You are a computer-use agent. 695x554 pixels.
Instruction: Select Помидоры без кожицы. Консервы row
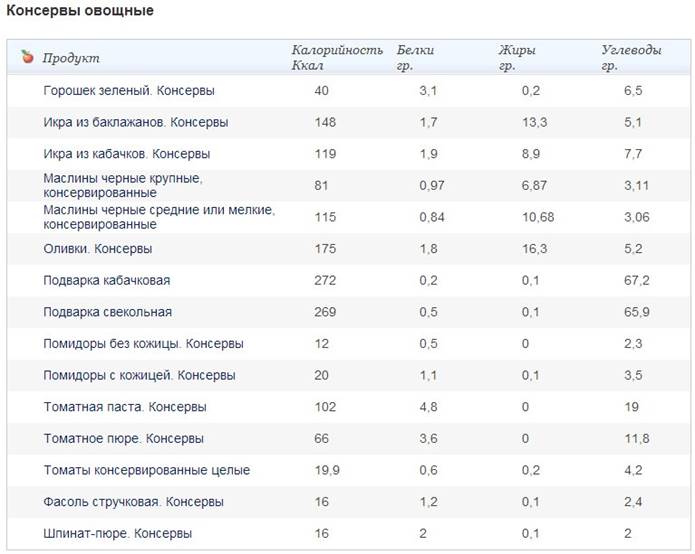coord(143,344)
